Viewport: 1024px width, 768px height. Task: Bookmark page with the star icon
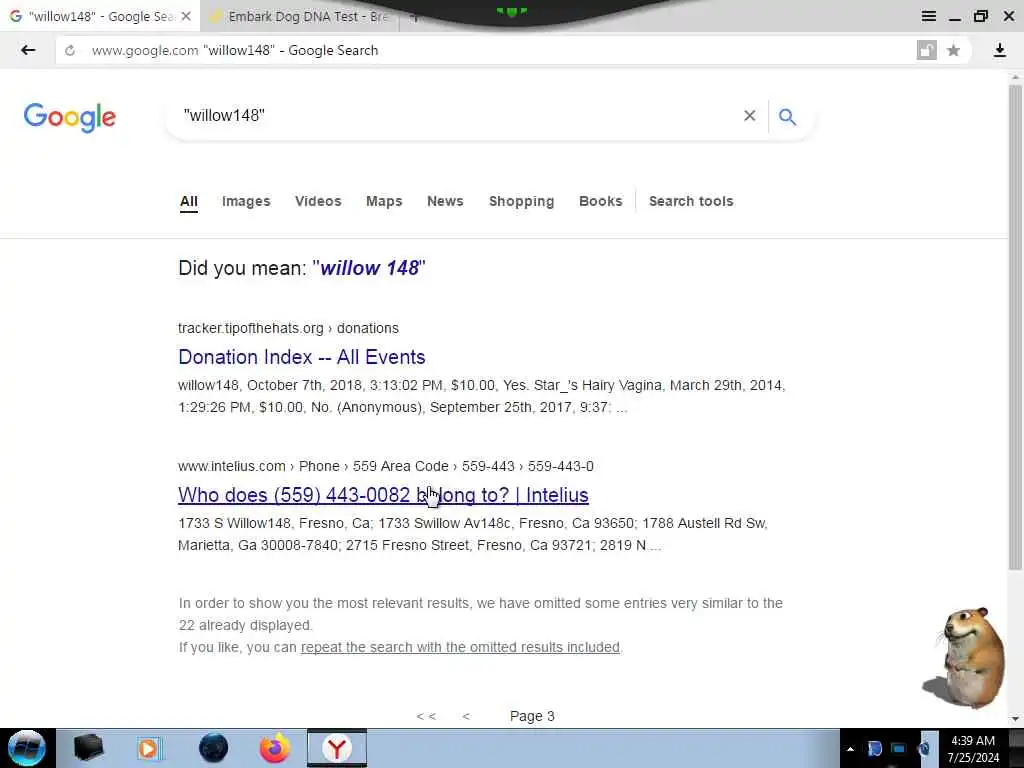click(953, 50)
